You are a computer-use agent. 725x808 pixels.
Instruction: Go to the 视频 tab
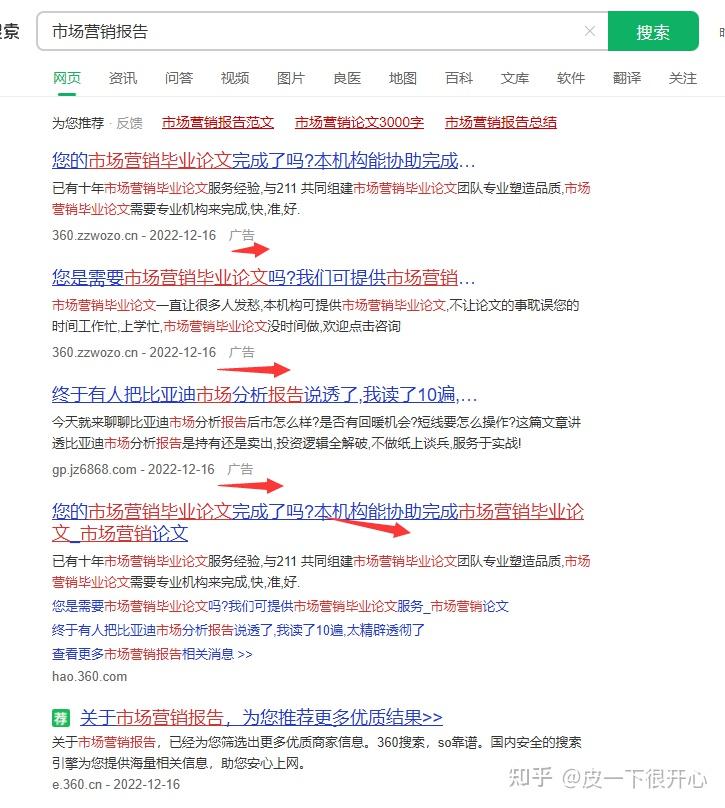[x=235, y=78]
